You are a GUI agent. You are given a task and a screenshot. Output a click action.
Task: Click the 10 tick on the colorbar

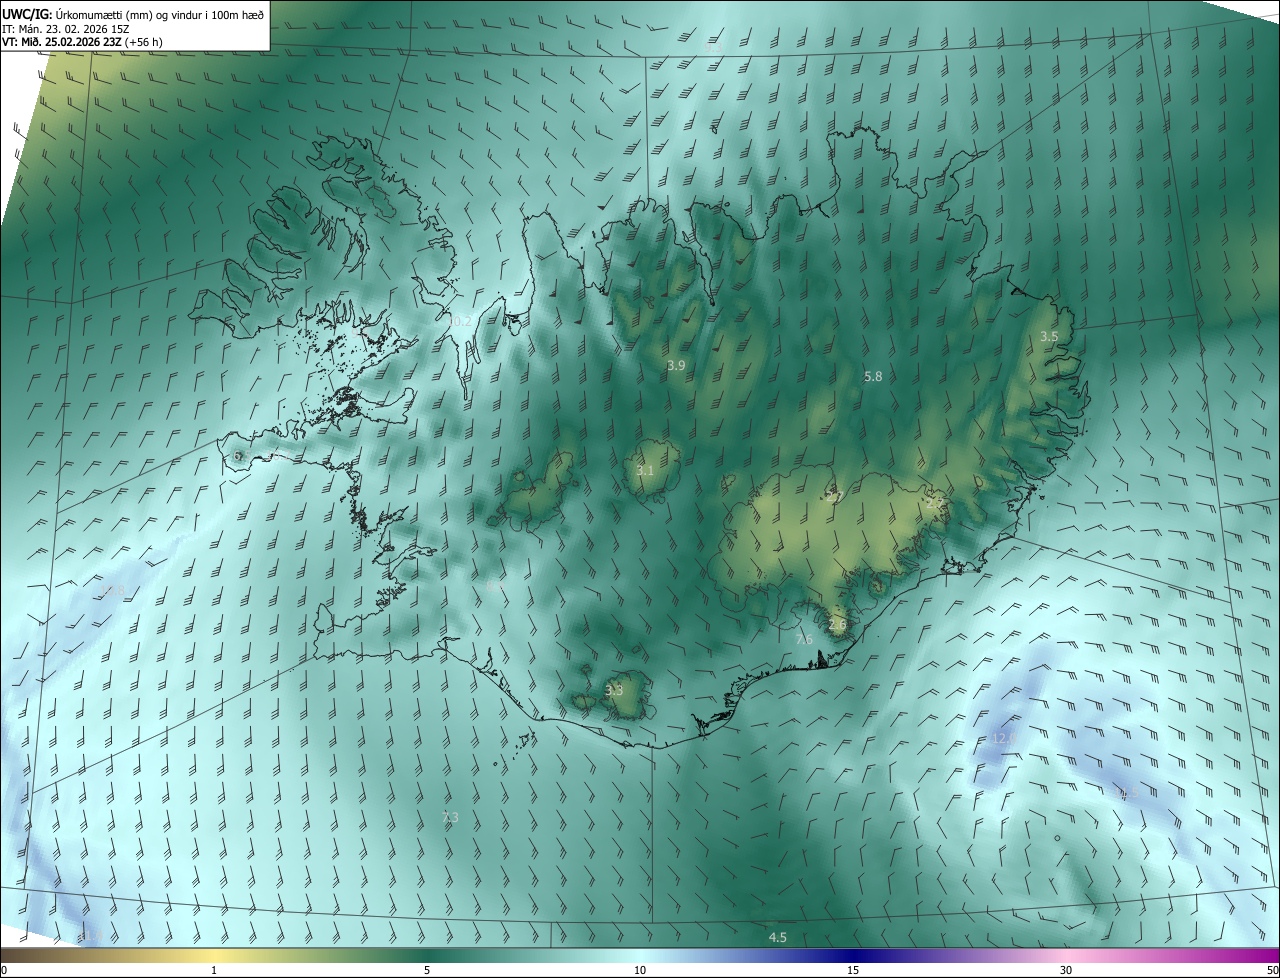(640, 970)
